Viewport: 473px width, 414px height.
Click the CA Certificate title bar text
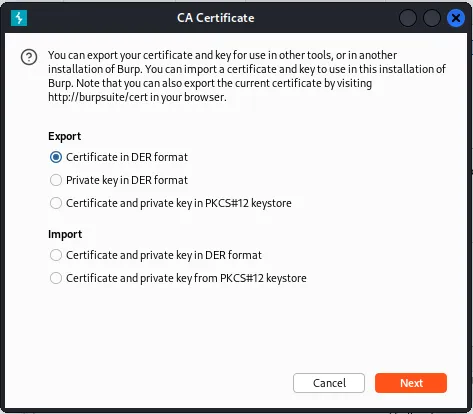(216, 18)
